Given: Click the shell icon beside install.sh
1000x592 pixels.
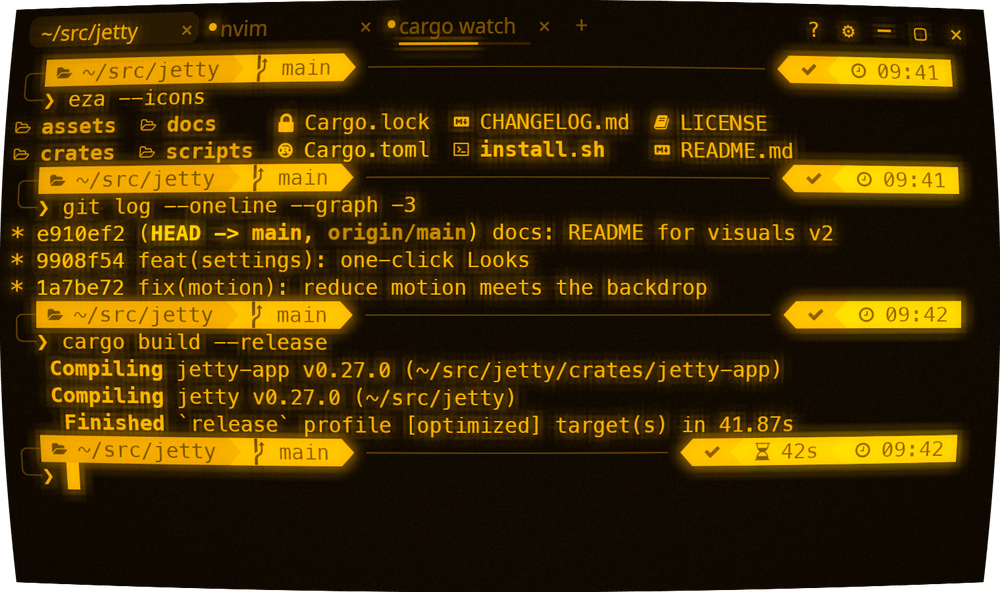Looking at the screenshot, I should 461,149.
